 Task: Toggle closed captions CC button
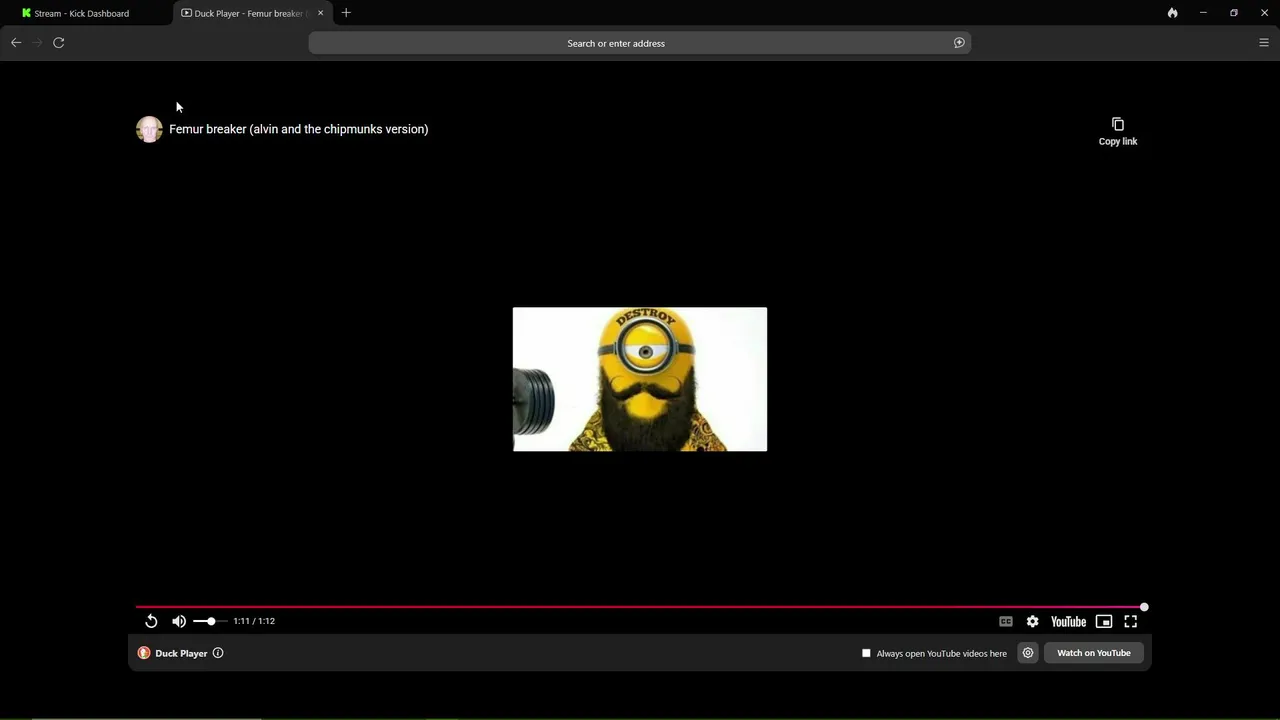tap(1006, 621)
